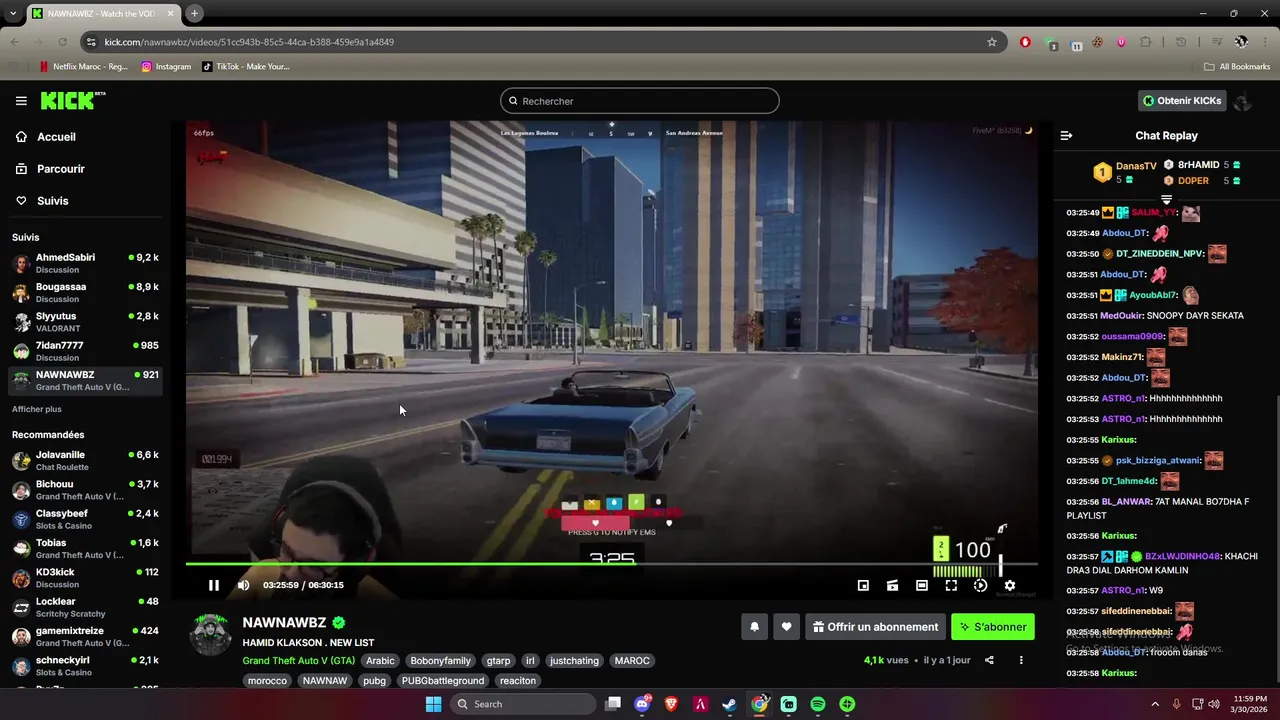Image resolution: width=1280 pixels, height=720 pixels.
Task: Open AhmedSabiri followed channel
Action: click(85, 264)
